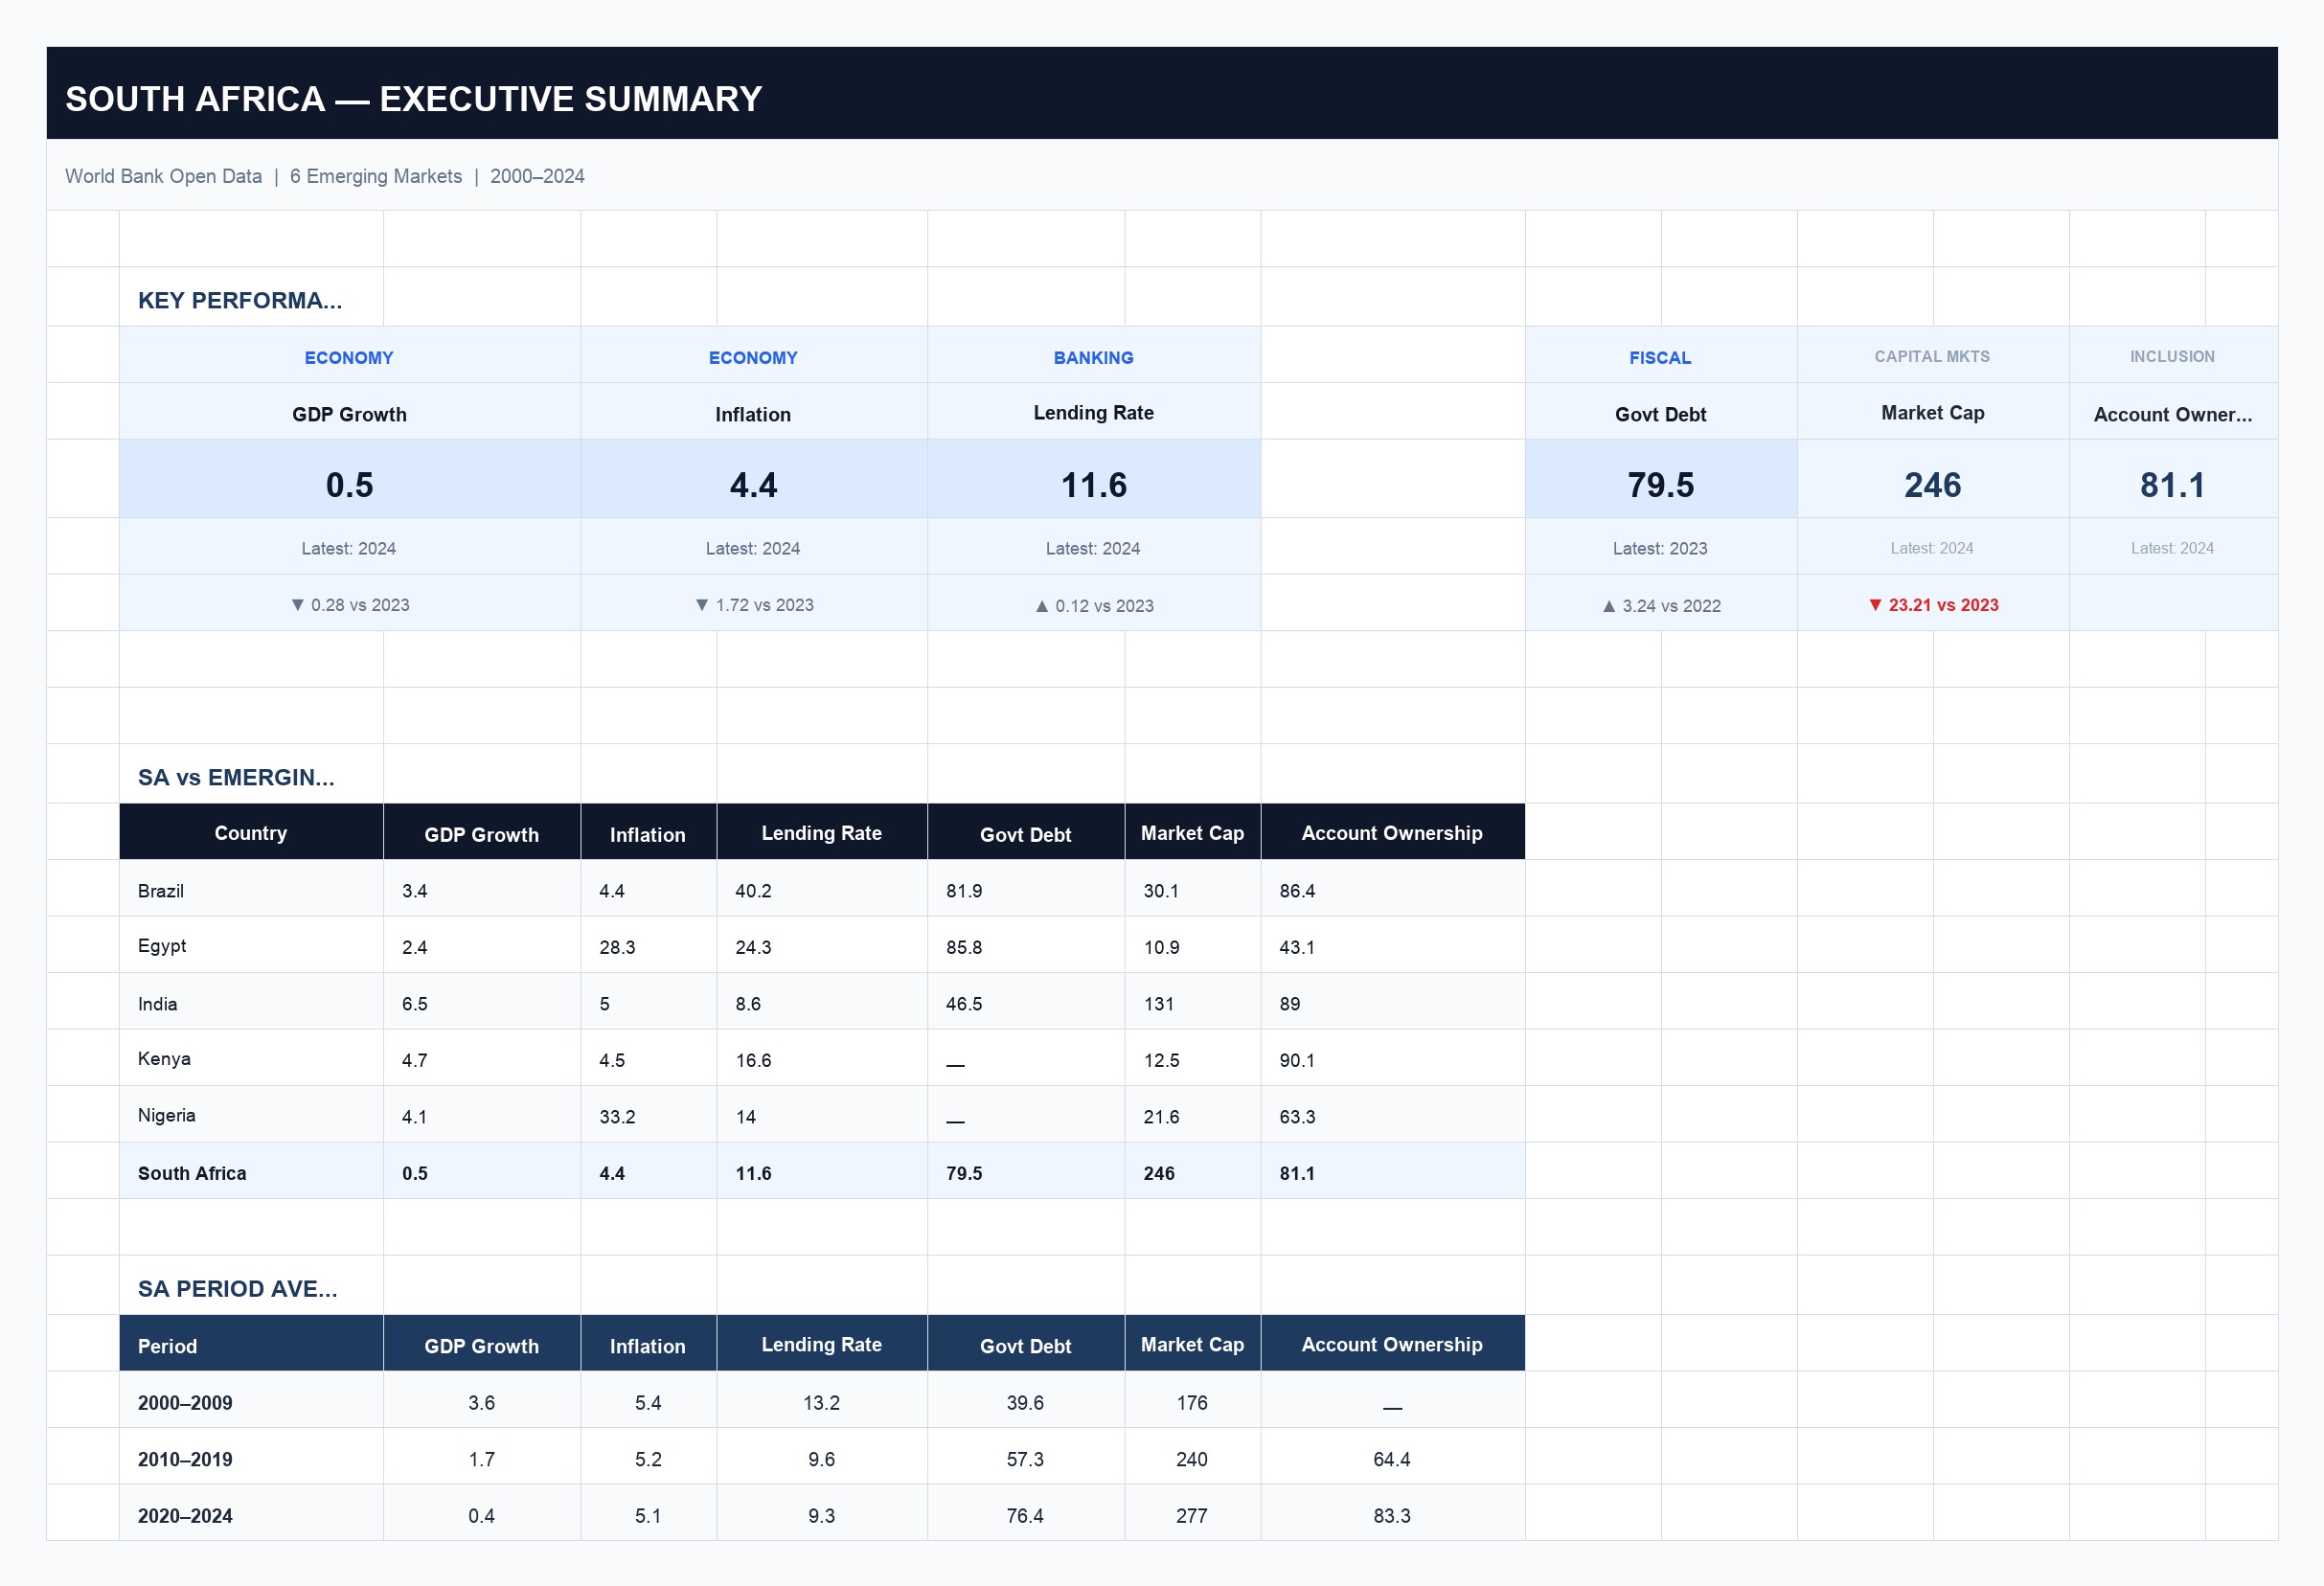Image resolution: width=2324 pixels, height=1586 pixels.
Task: Click Egypt's govt debt value 85.8
Action: click(964, 947)
